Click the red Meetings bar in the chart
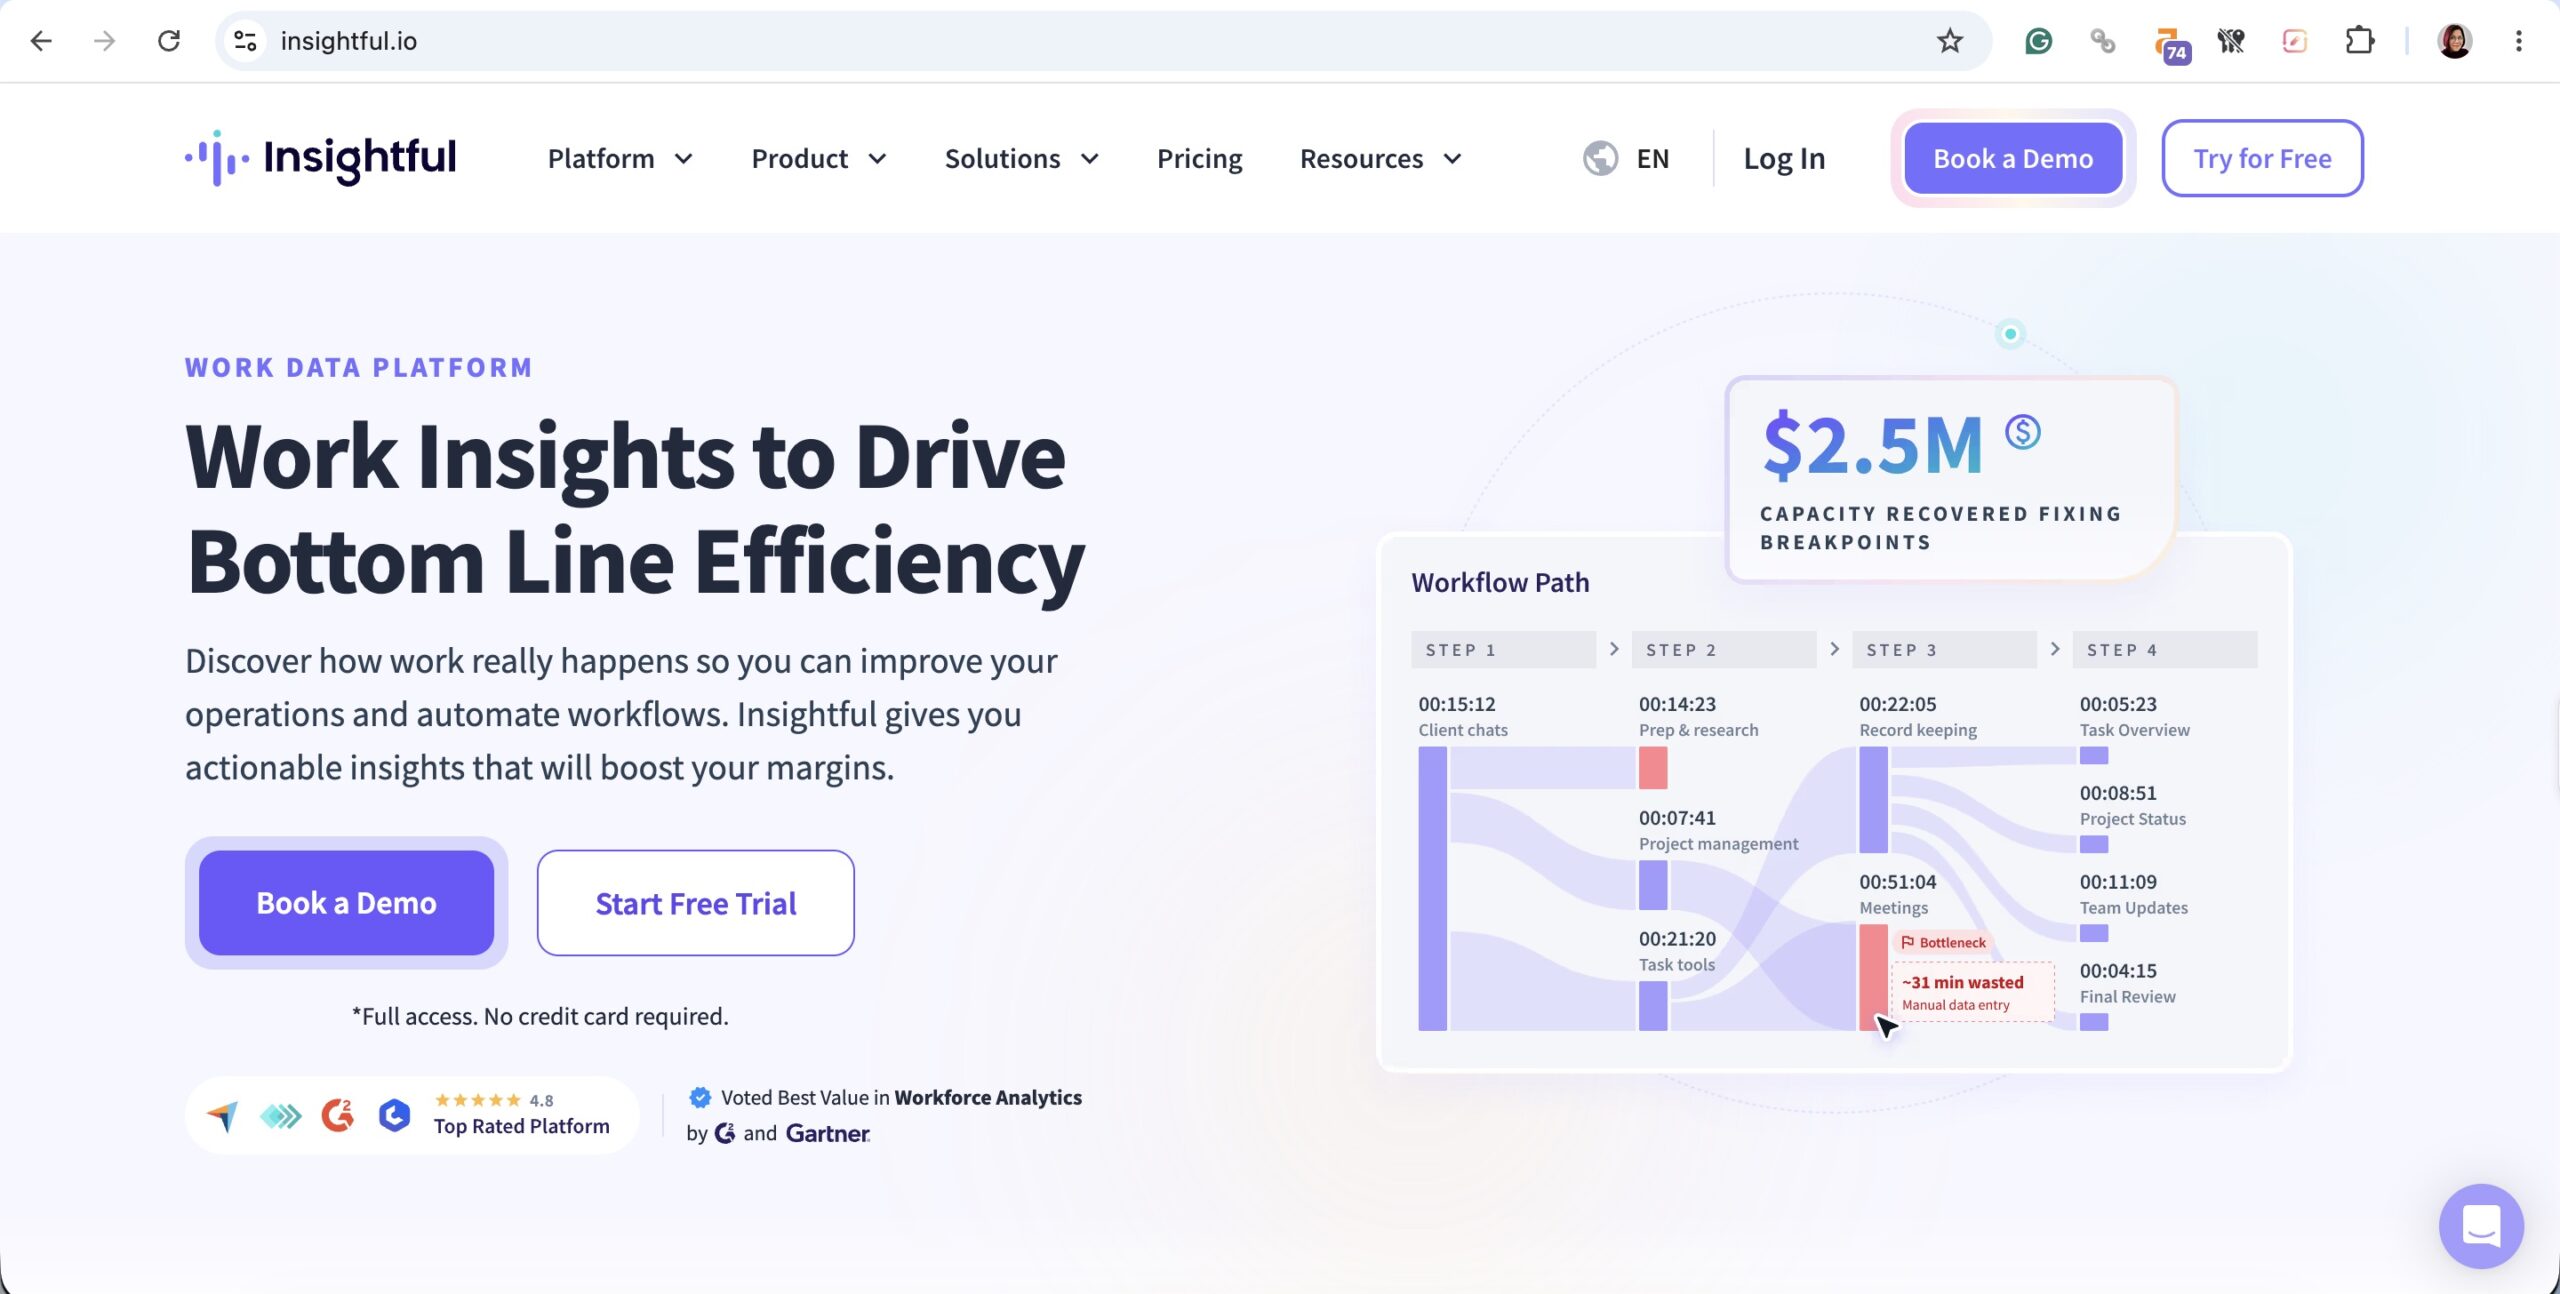 tap(1872, 977)
